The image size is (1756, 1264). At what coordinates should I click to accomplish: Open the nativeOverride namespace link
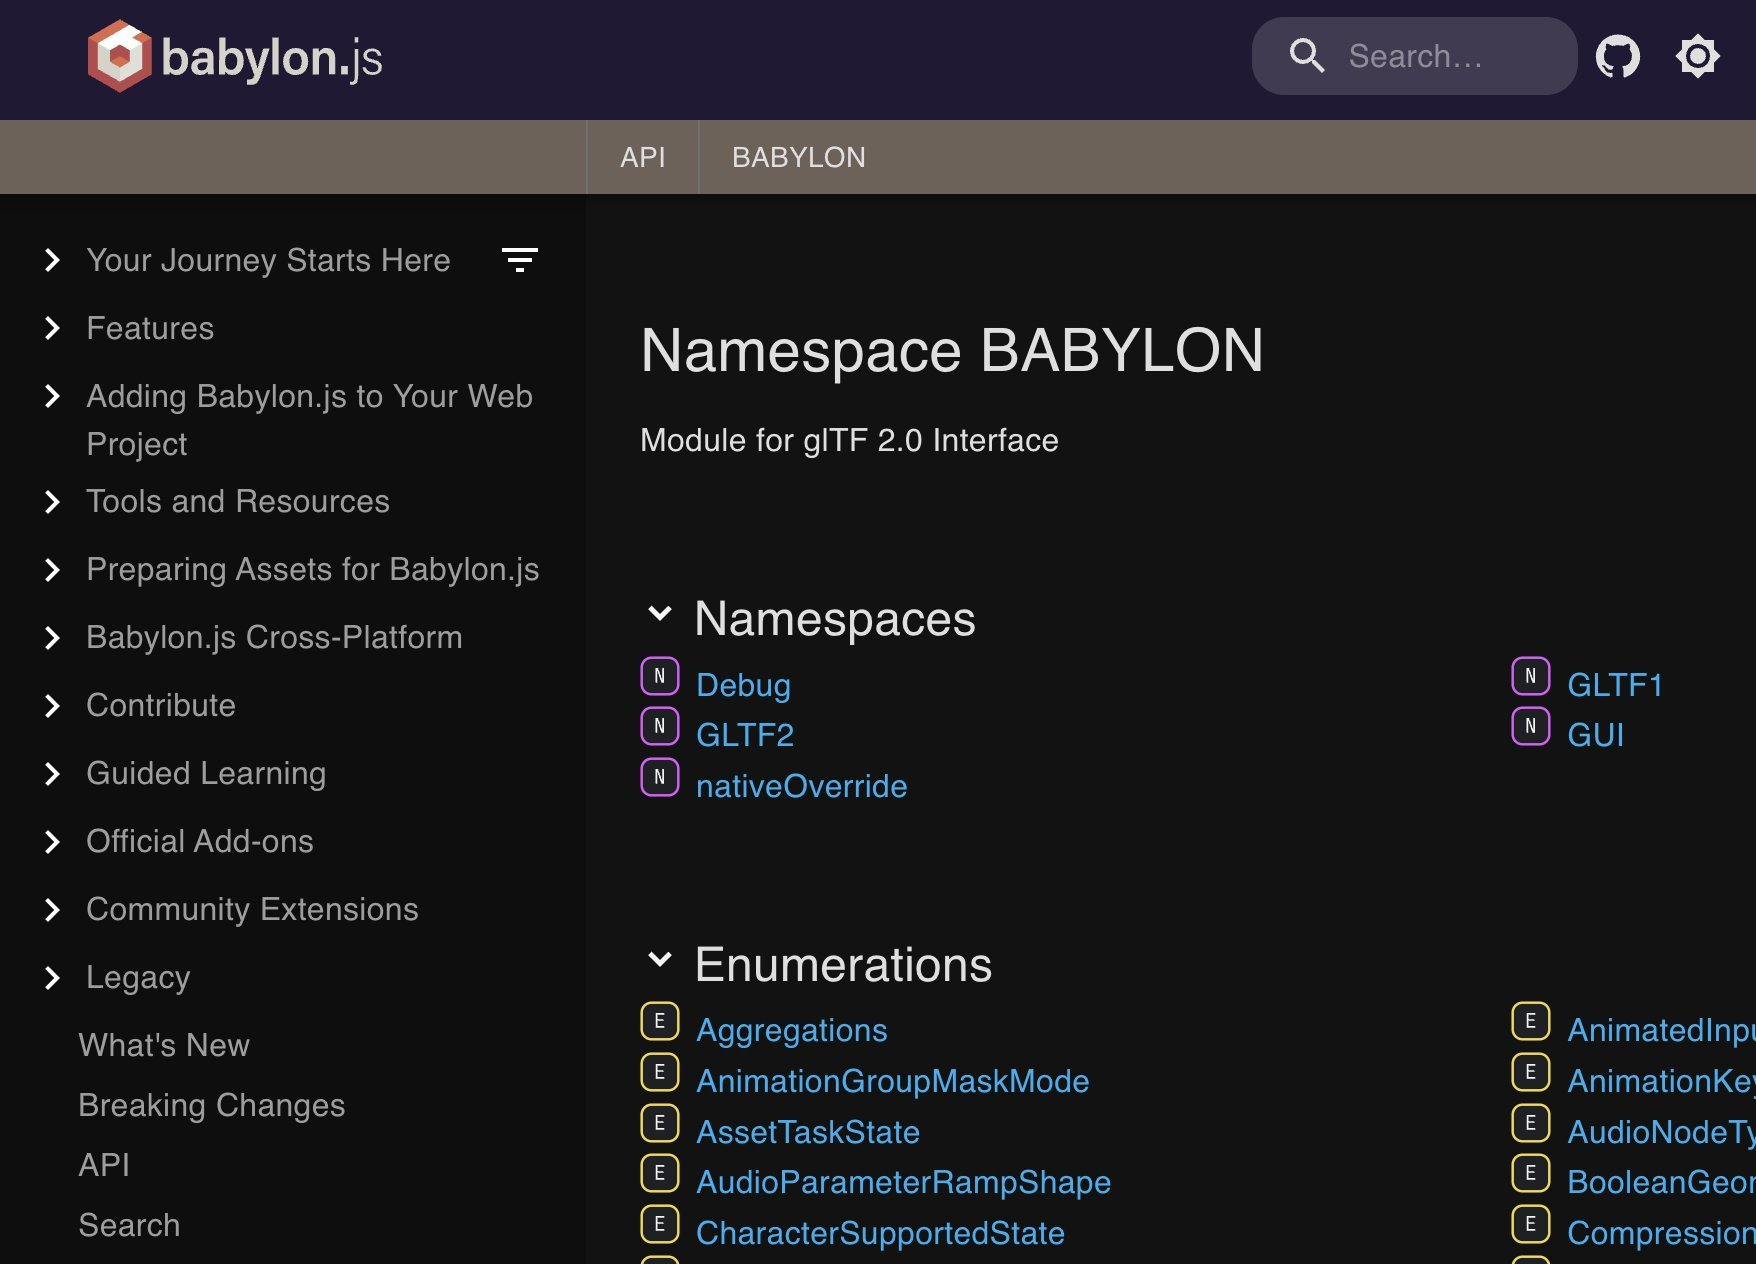click(x=801, y=786)
